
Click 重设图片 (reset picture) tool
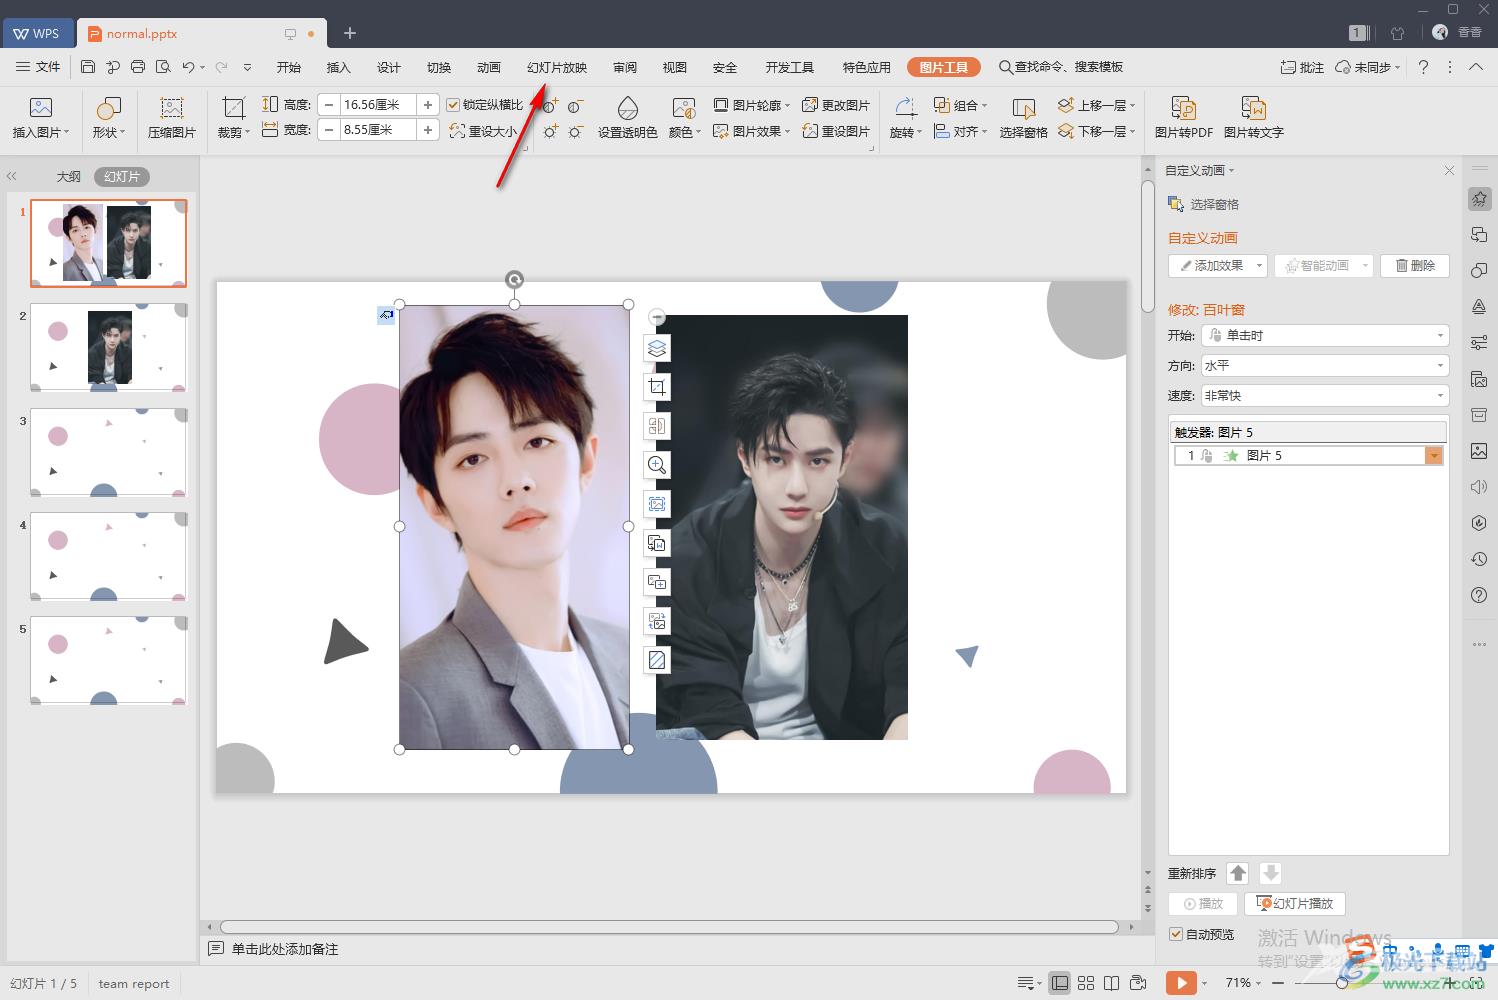836,131
